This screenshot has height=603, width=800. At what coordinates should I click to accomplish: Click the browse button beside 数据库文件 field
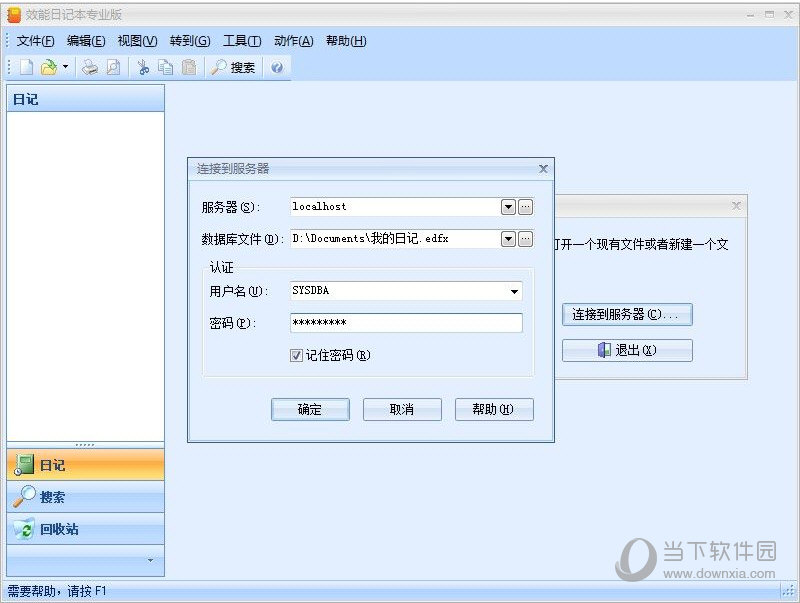tap(526, 239)
